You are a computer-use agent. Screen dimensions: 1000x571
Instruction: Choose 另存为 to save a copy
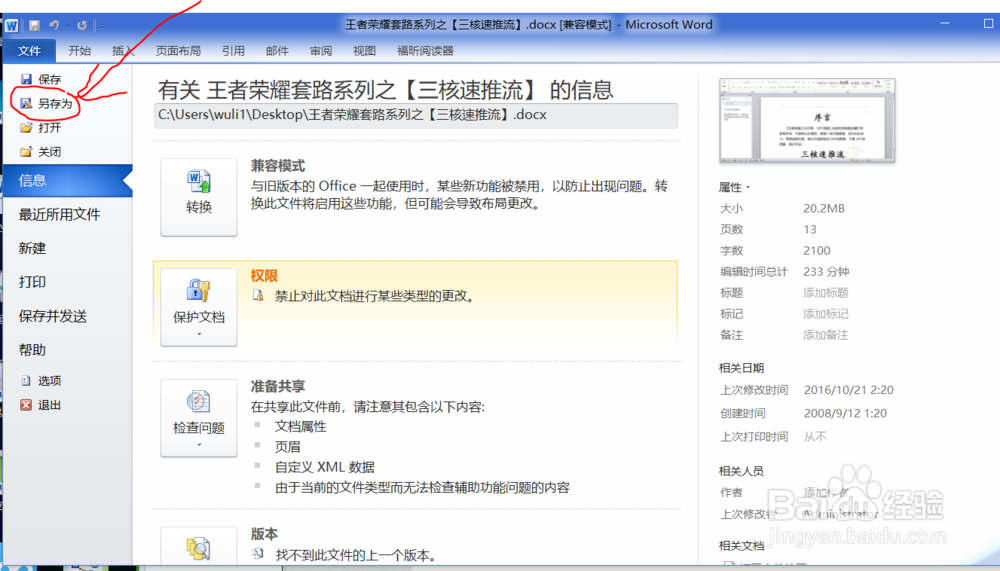pos(46,103)
